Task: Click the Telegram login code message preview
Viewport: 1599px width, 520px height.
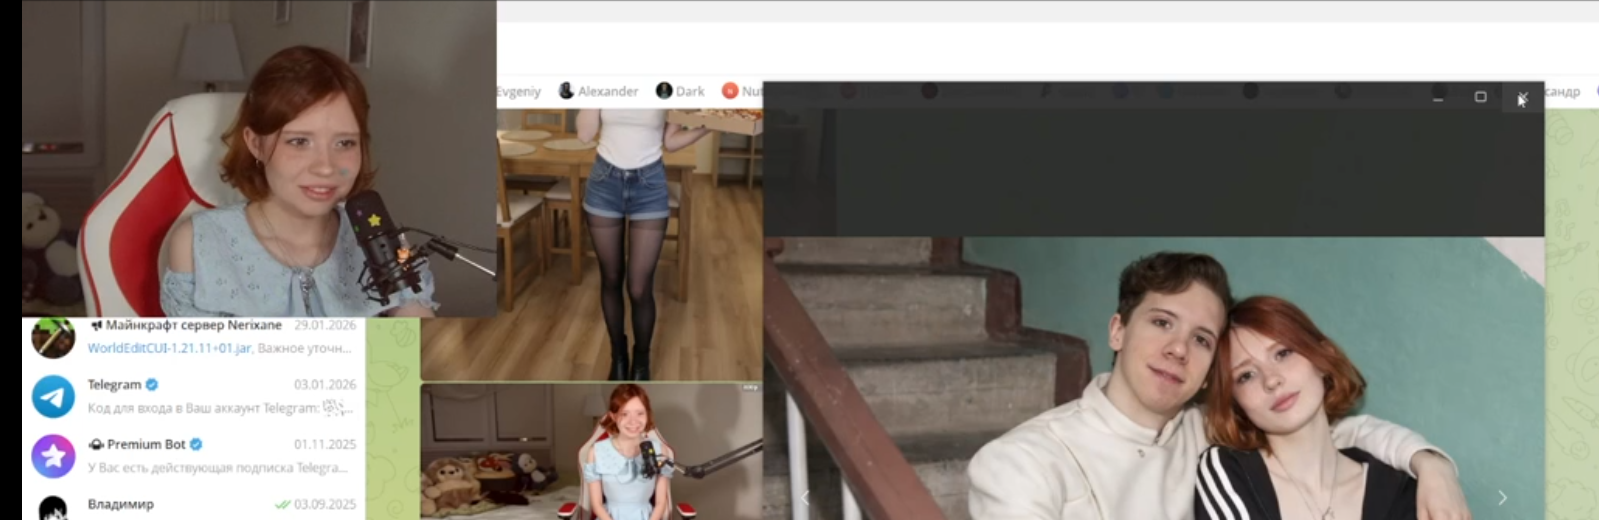Action: pyautogui.click(x=219, y=408)
